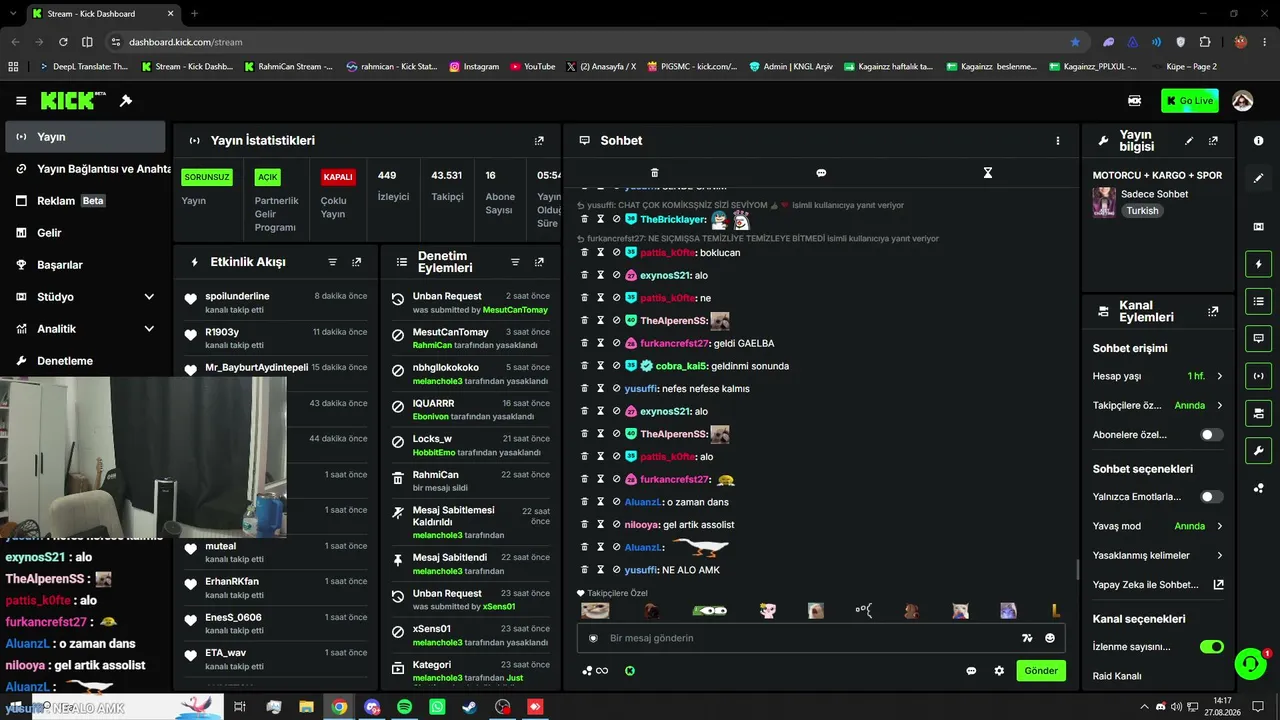
Task: Open the Yasaklanmış kelimeler list
Action: pyautogui.click(x=1158, y=556)
